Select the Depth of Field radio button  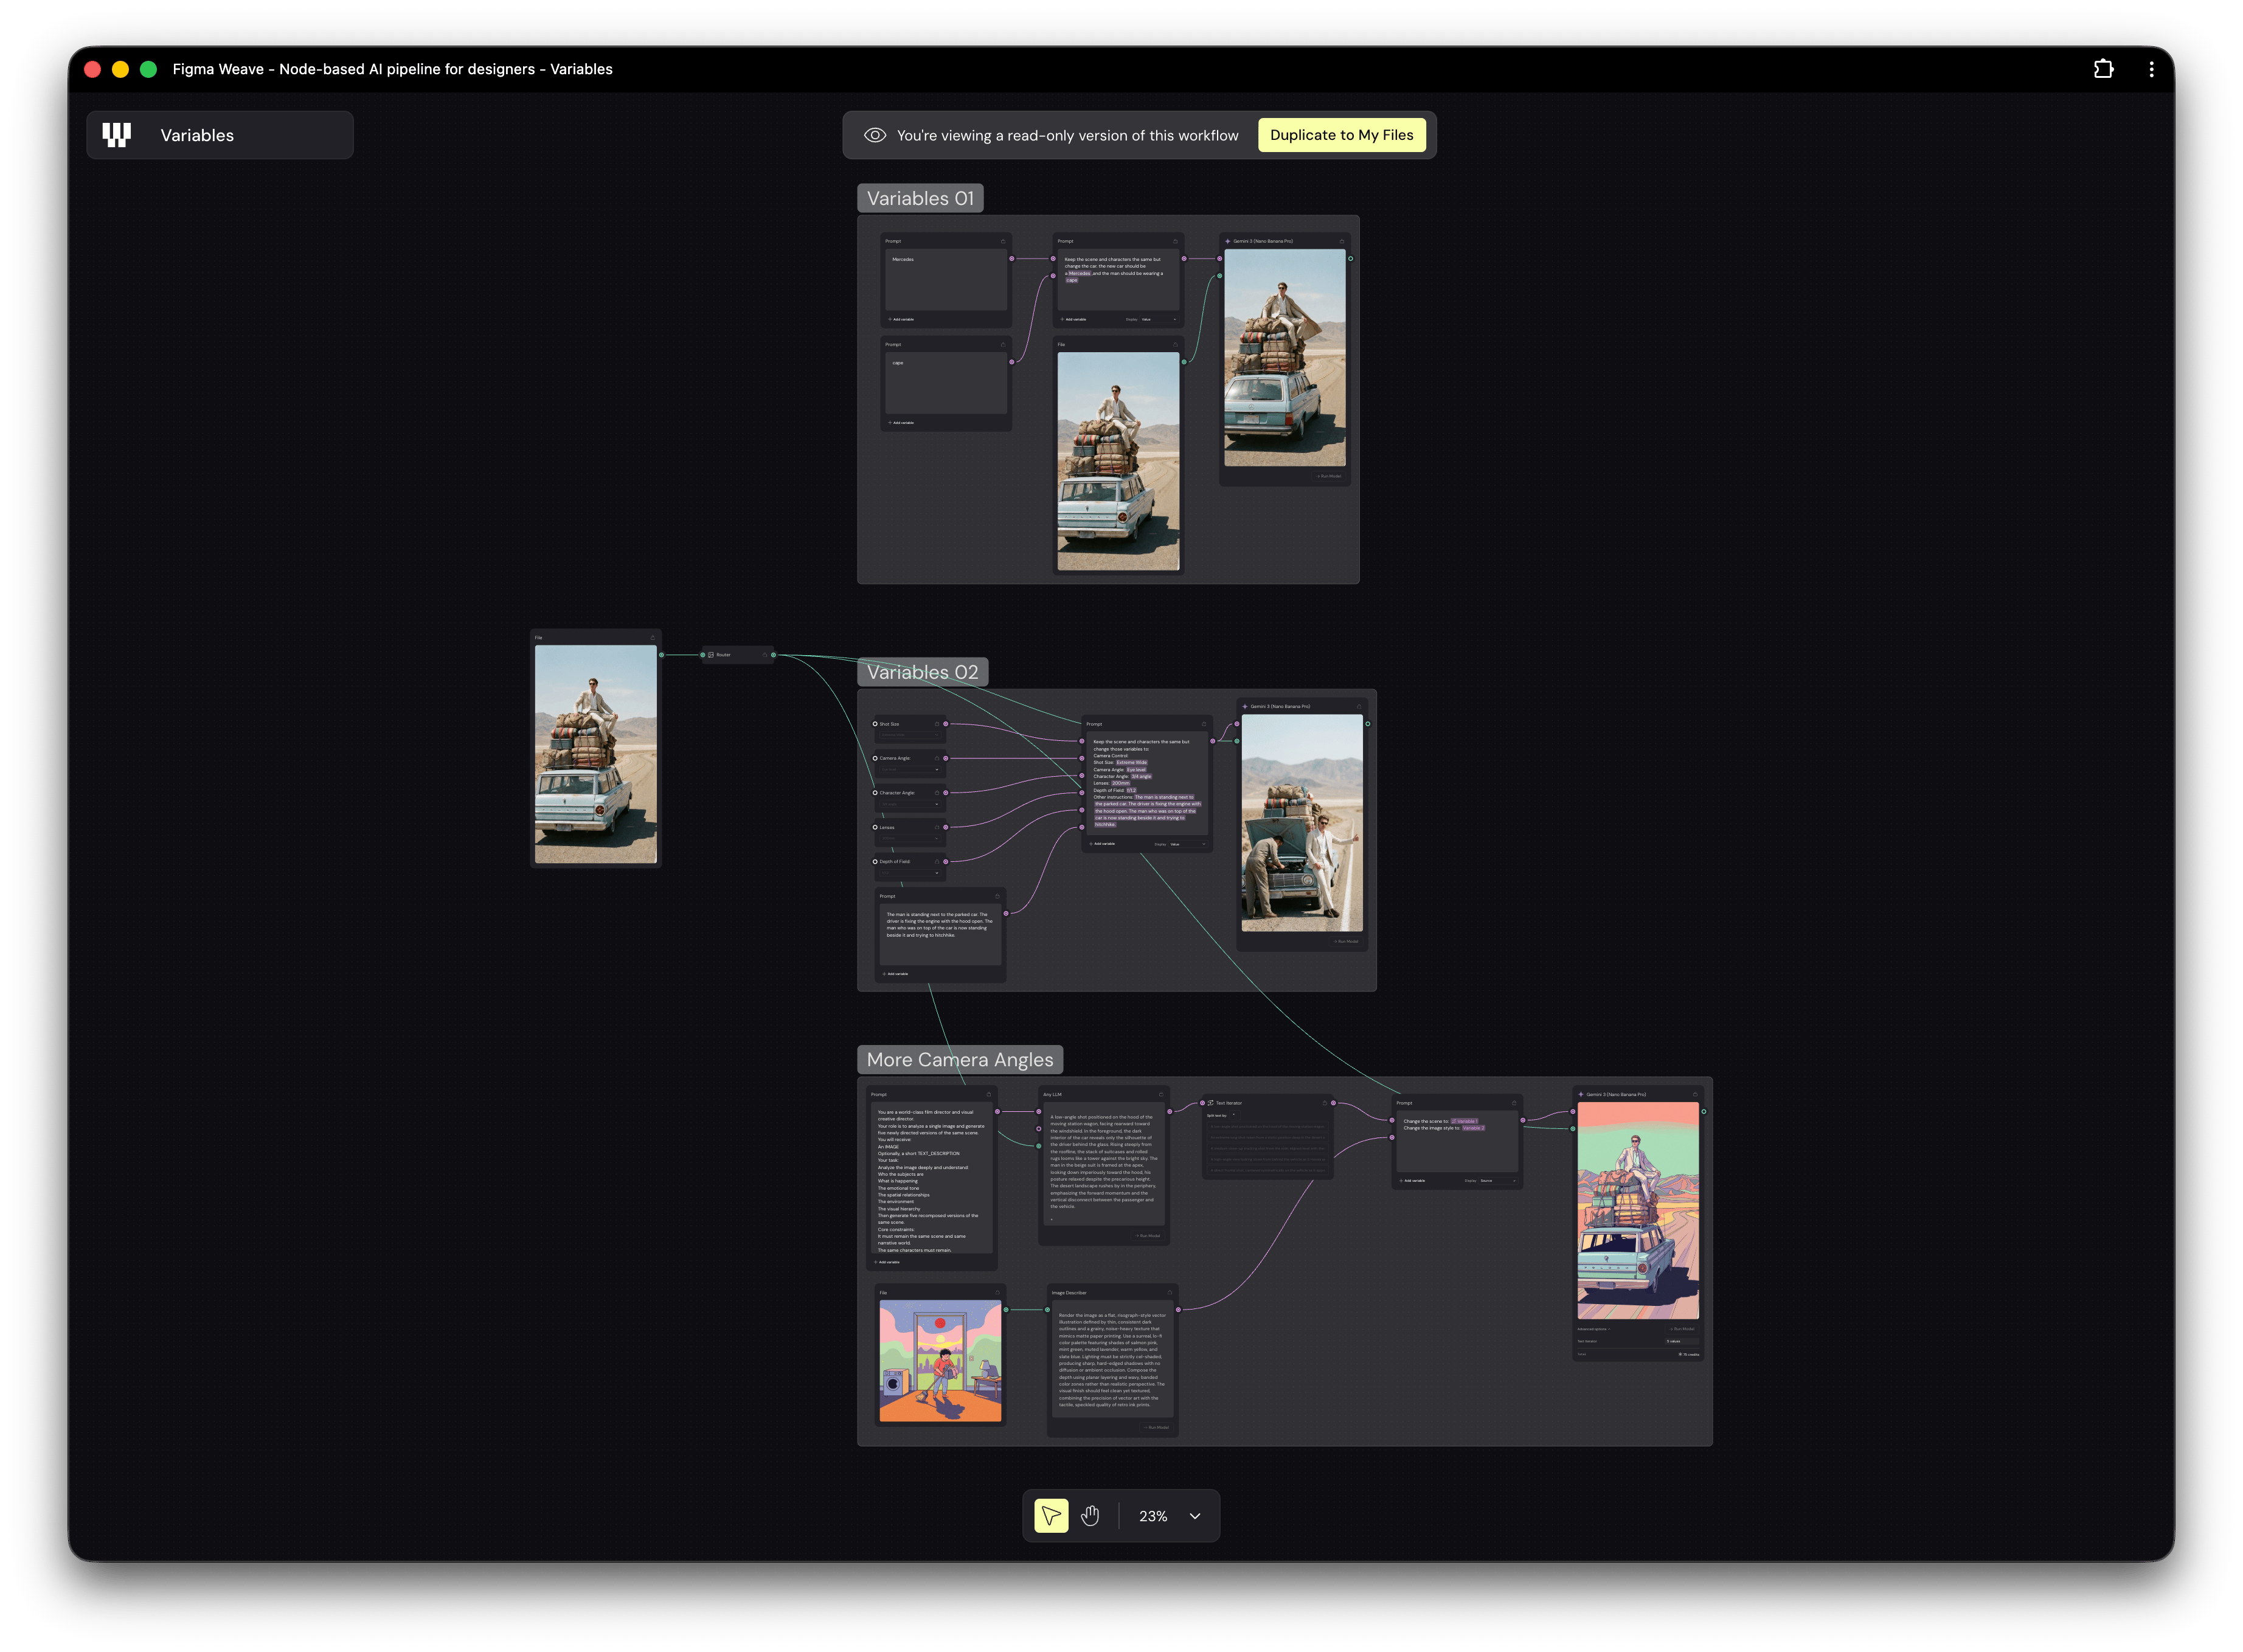(x=875, y=862)
